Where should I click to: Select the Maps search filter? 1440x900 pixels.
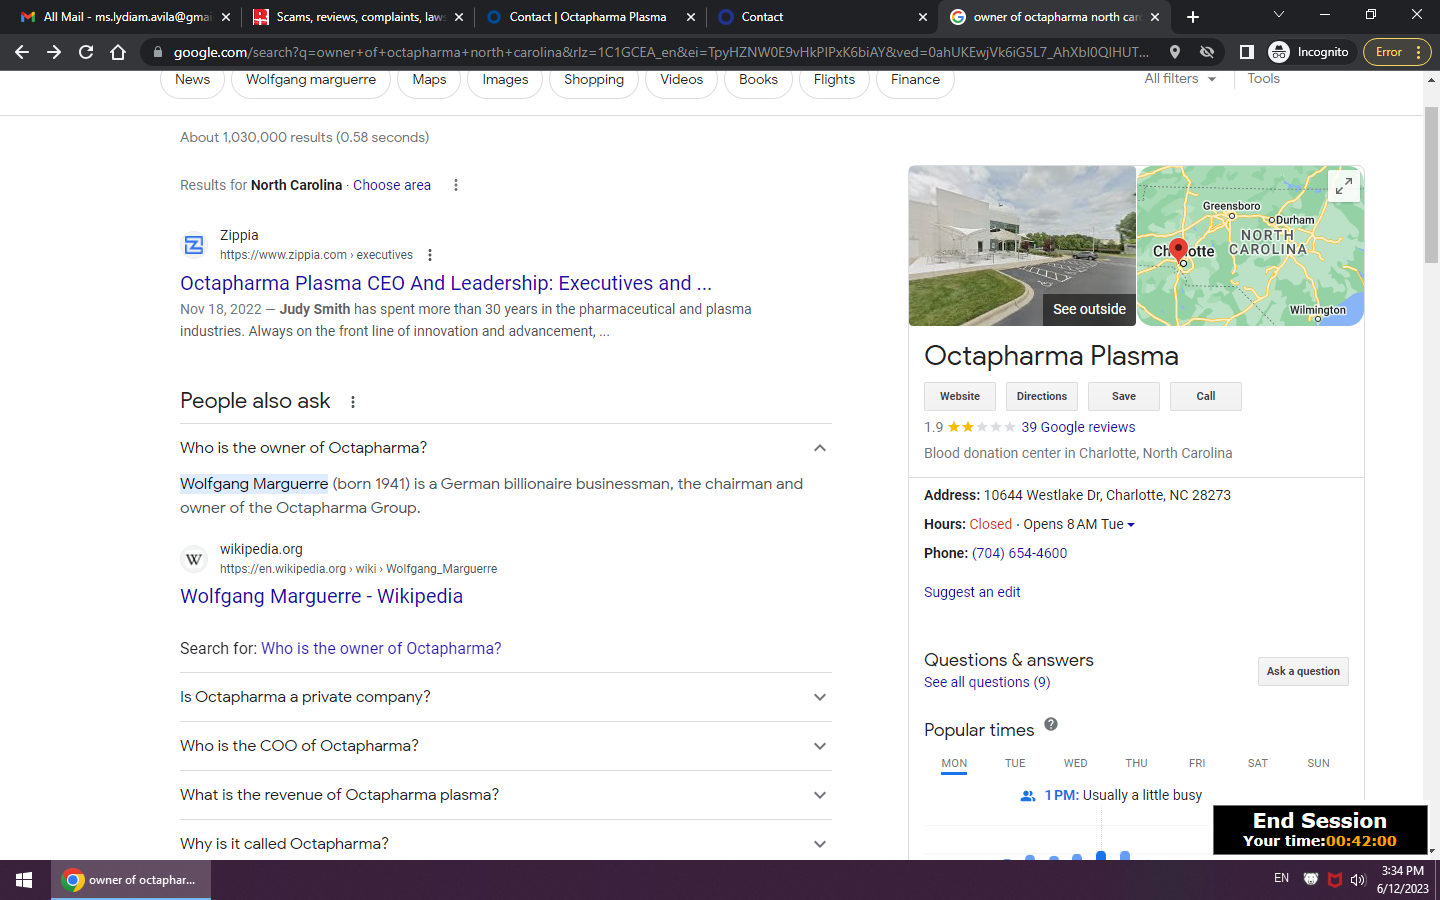[x=429, y=80]
